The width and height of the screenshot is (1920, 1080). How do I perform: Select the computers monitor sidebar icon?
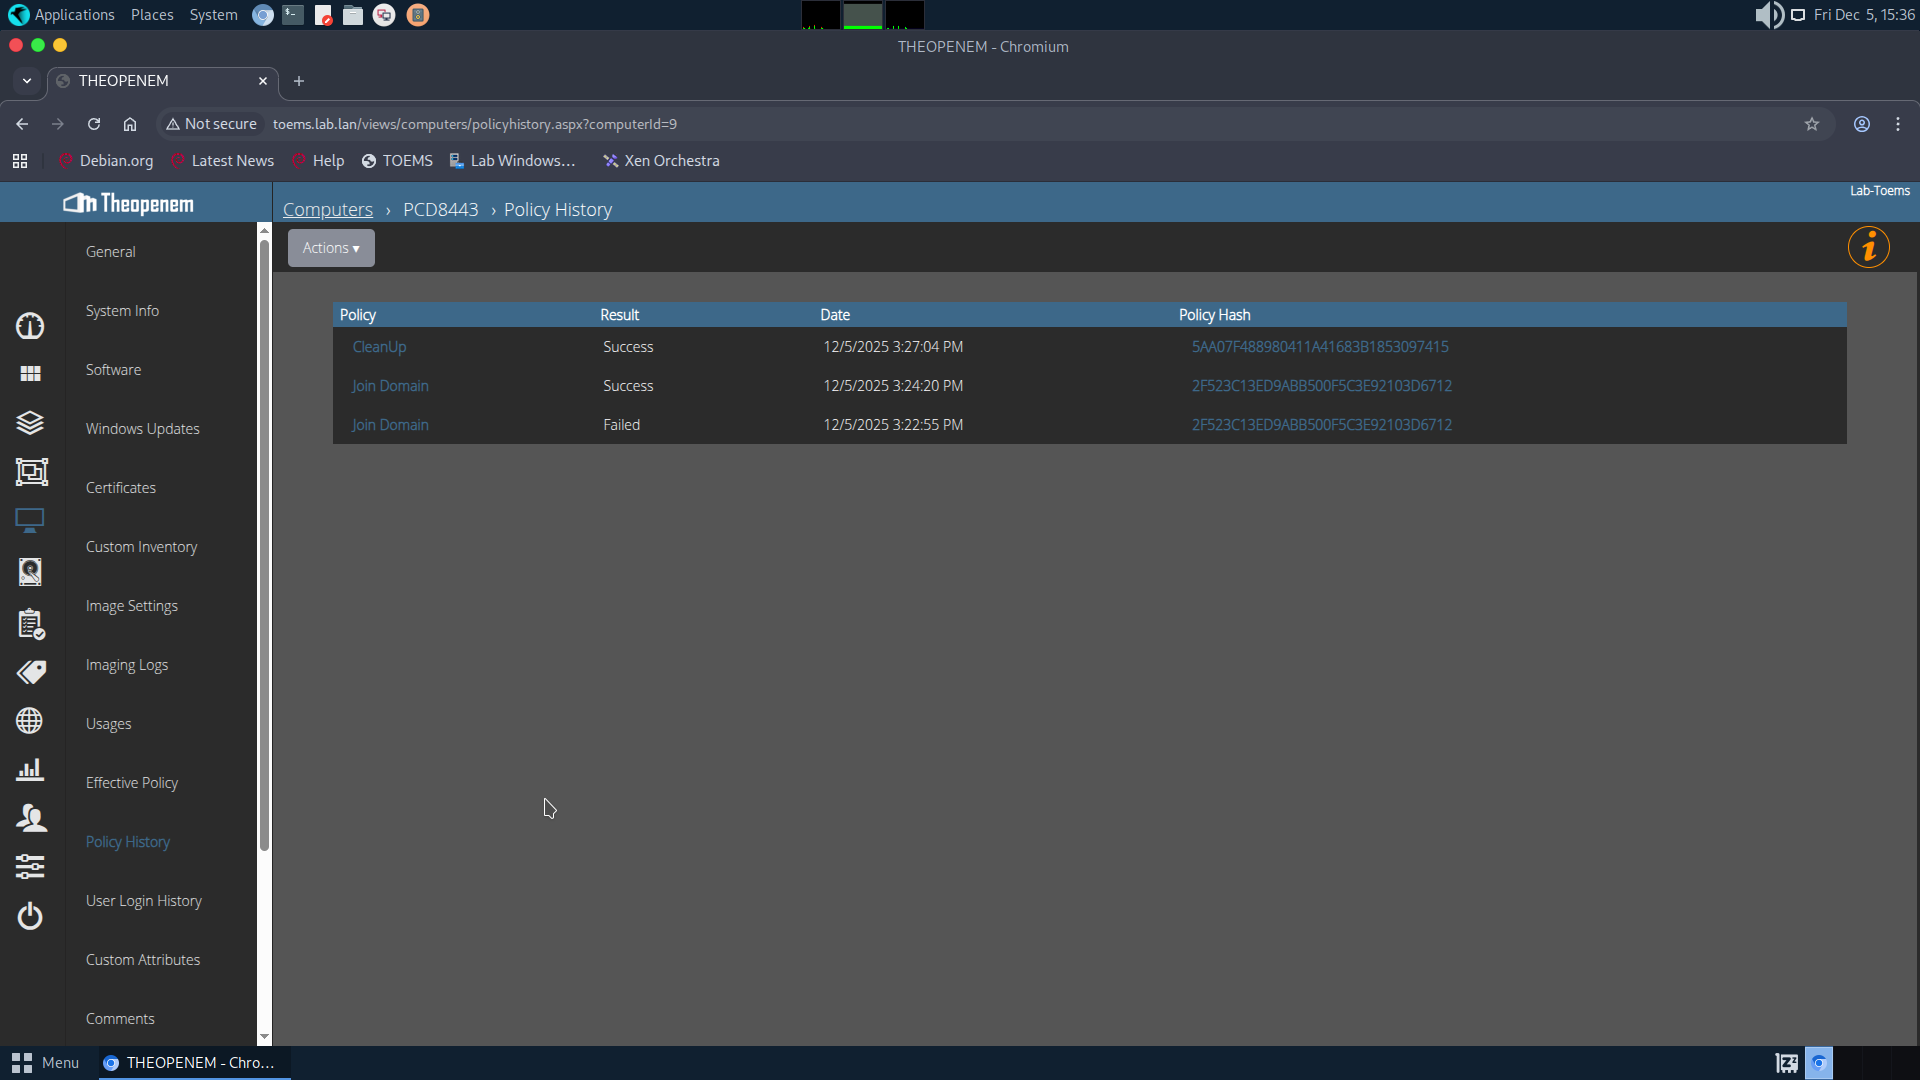coord(30,520)
